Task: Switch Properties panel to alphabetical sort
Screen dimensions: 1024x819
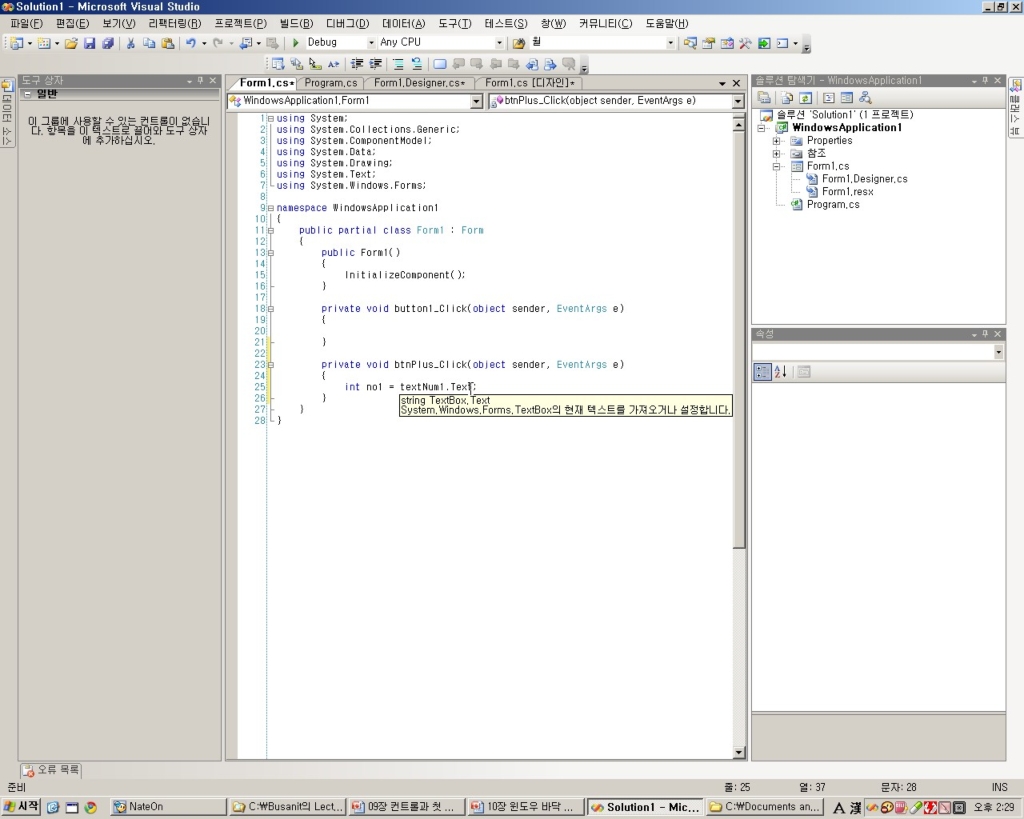Action: (780, 372)
